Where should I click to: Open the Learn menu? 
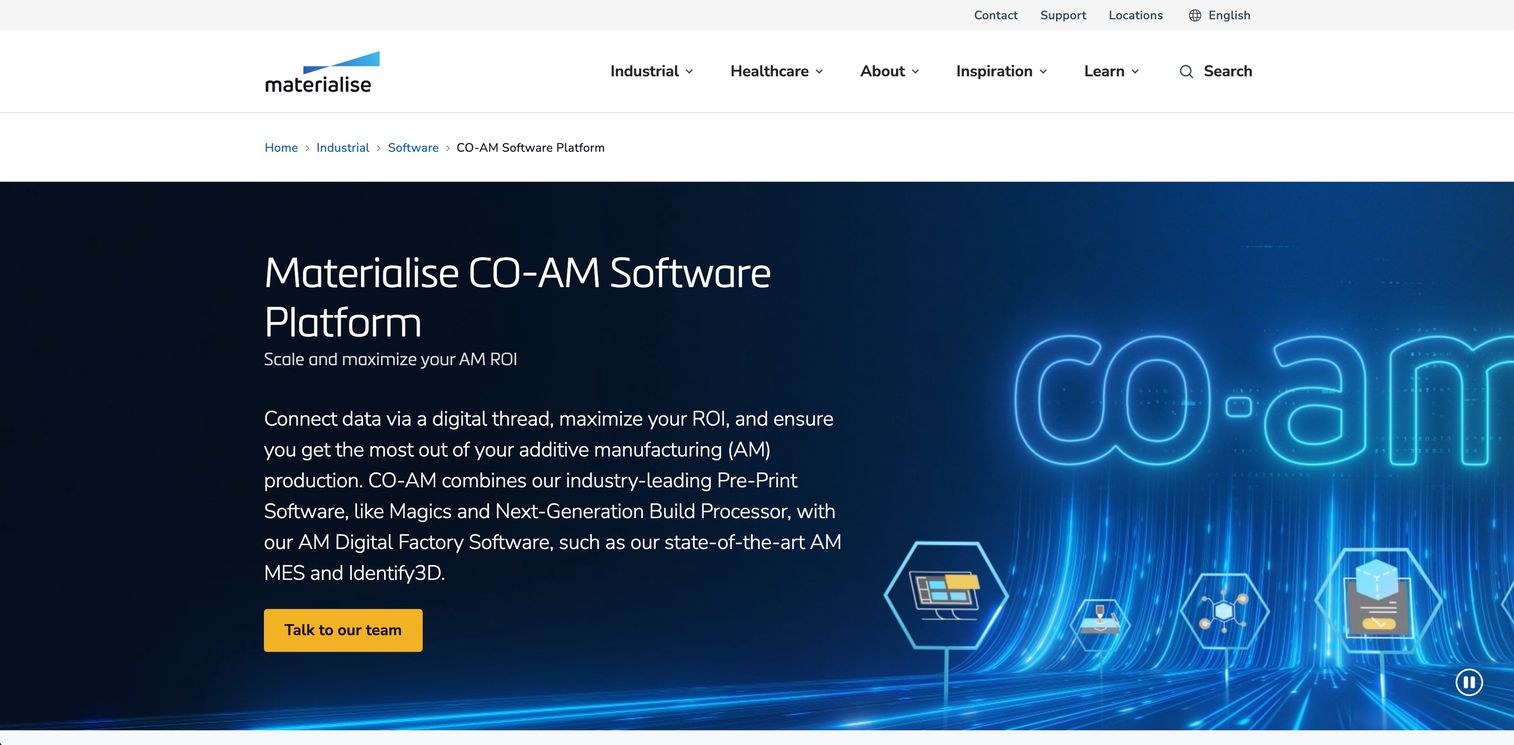coord(1112,71)
